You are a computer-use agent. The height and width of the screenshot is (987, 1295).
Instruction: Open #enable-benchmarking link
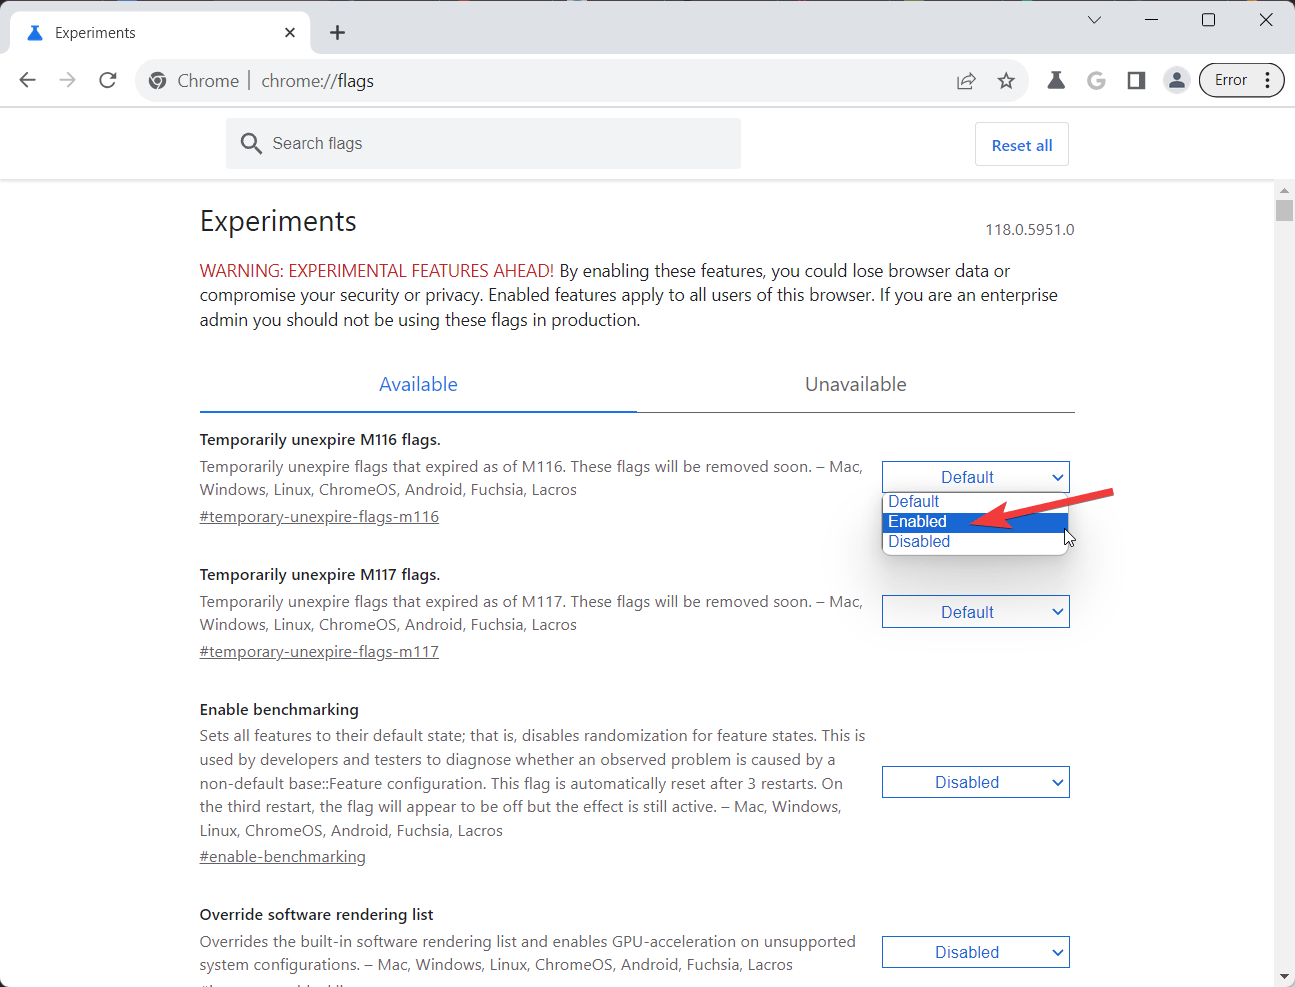pyautogui.click(x=283, y=857)
